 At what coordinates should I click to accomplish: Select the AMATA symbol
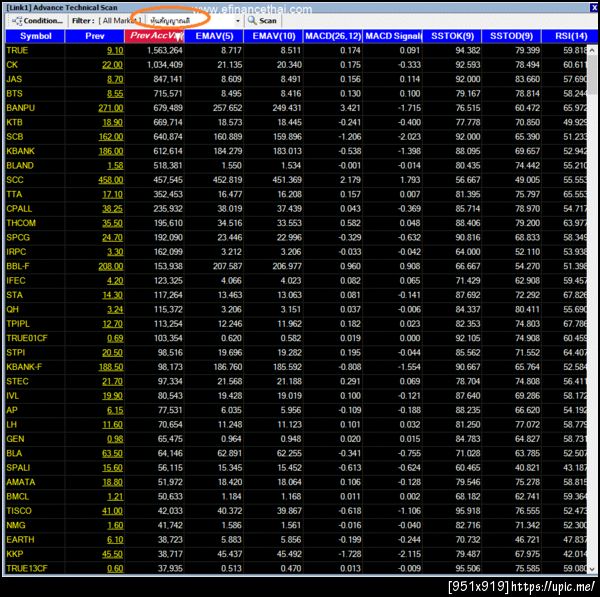pos(21,482)
